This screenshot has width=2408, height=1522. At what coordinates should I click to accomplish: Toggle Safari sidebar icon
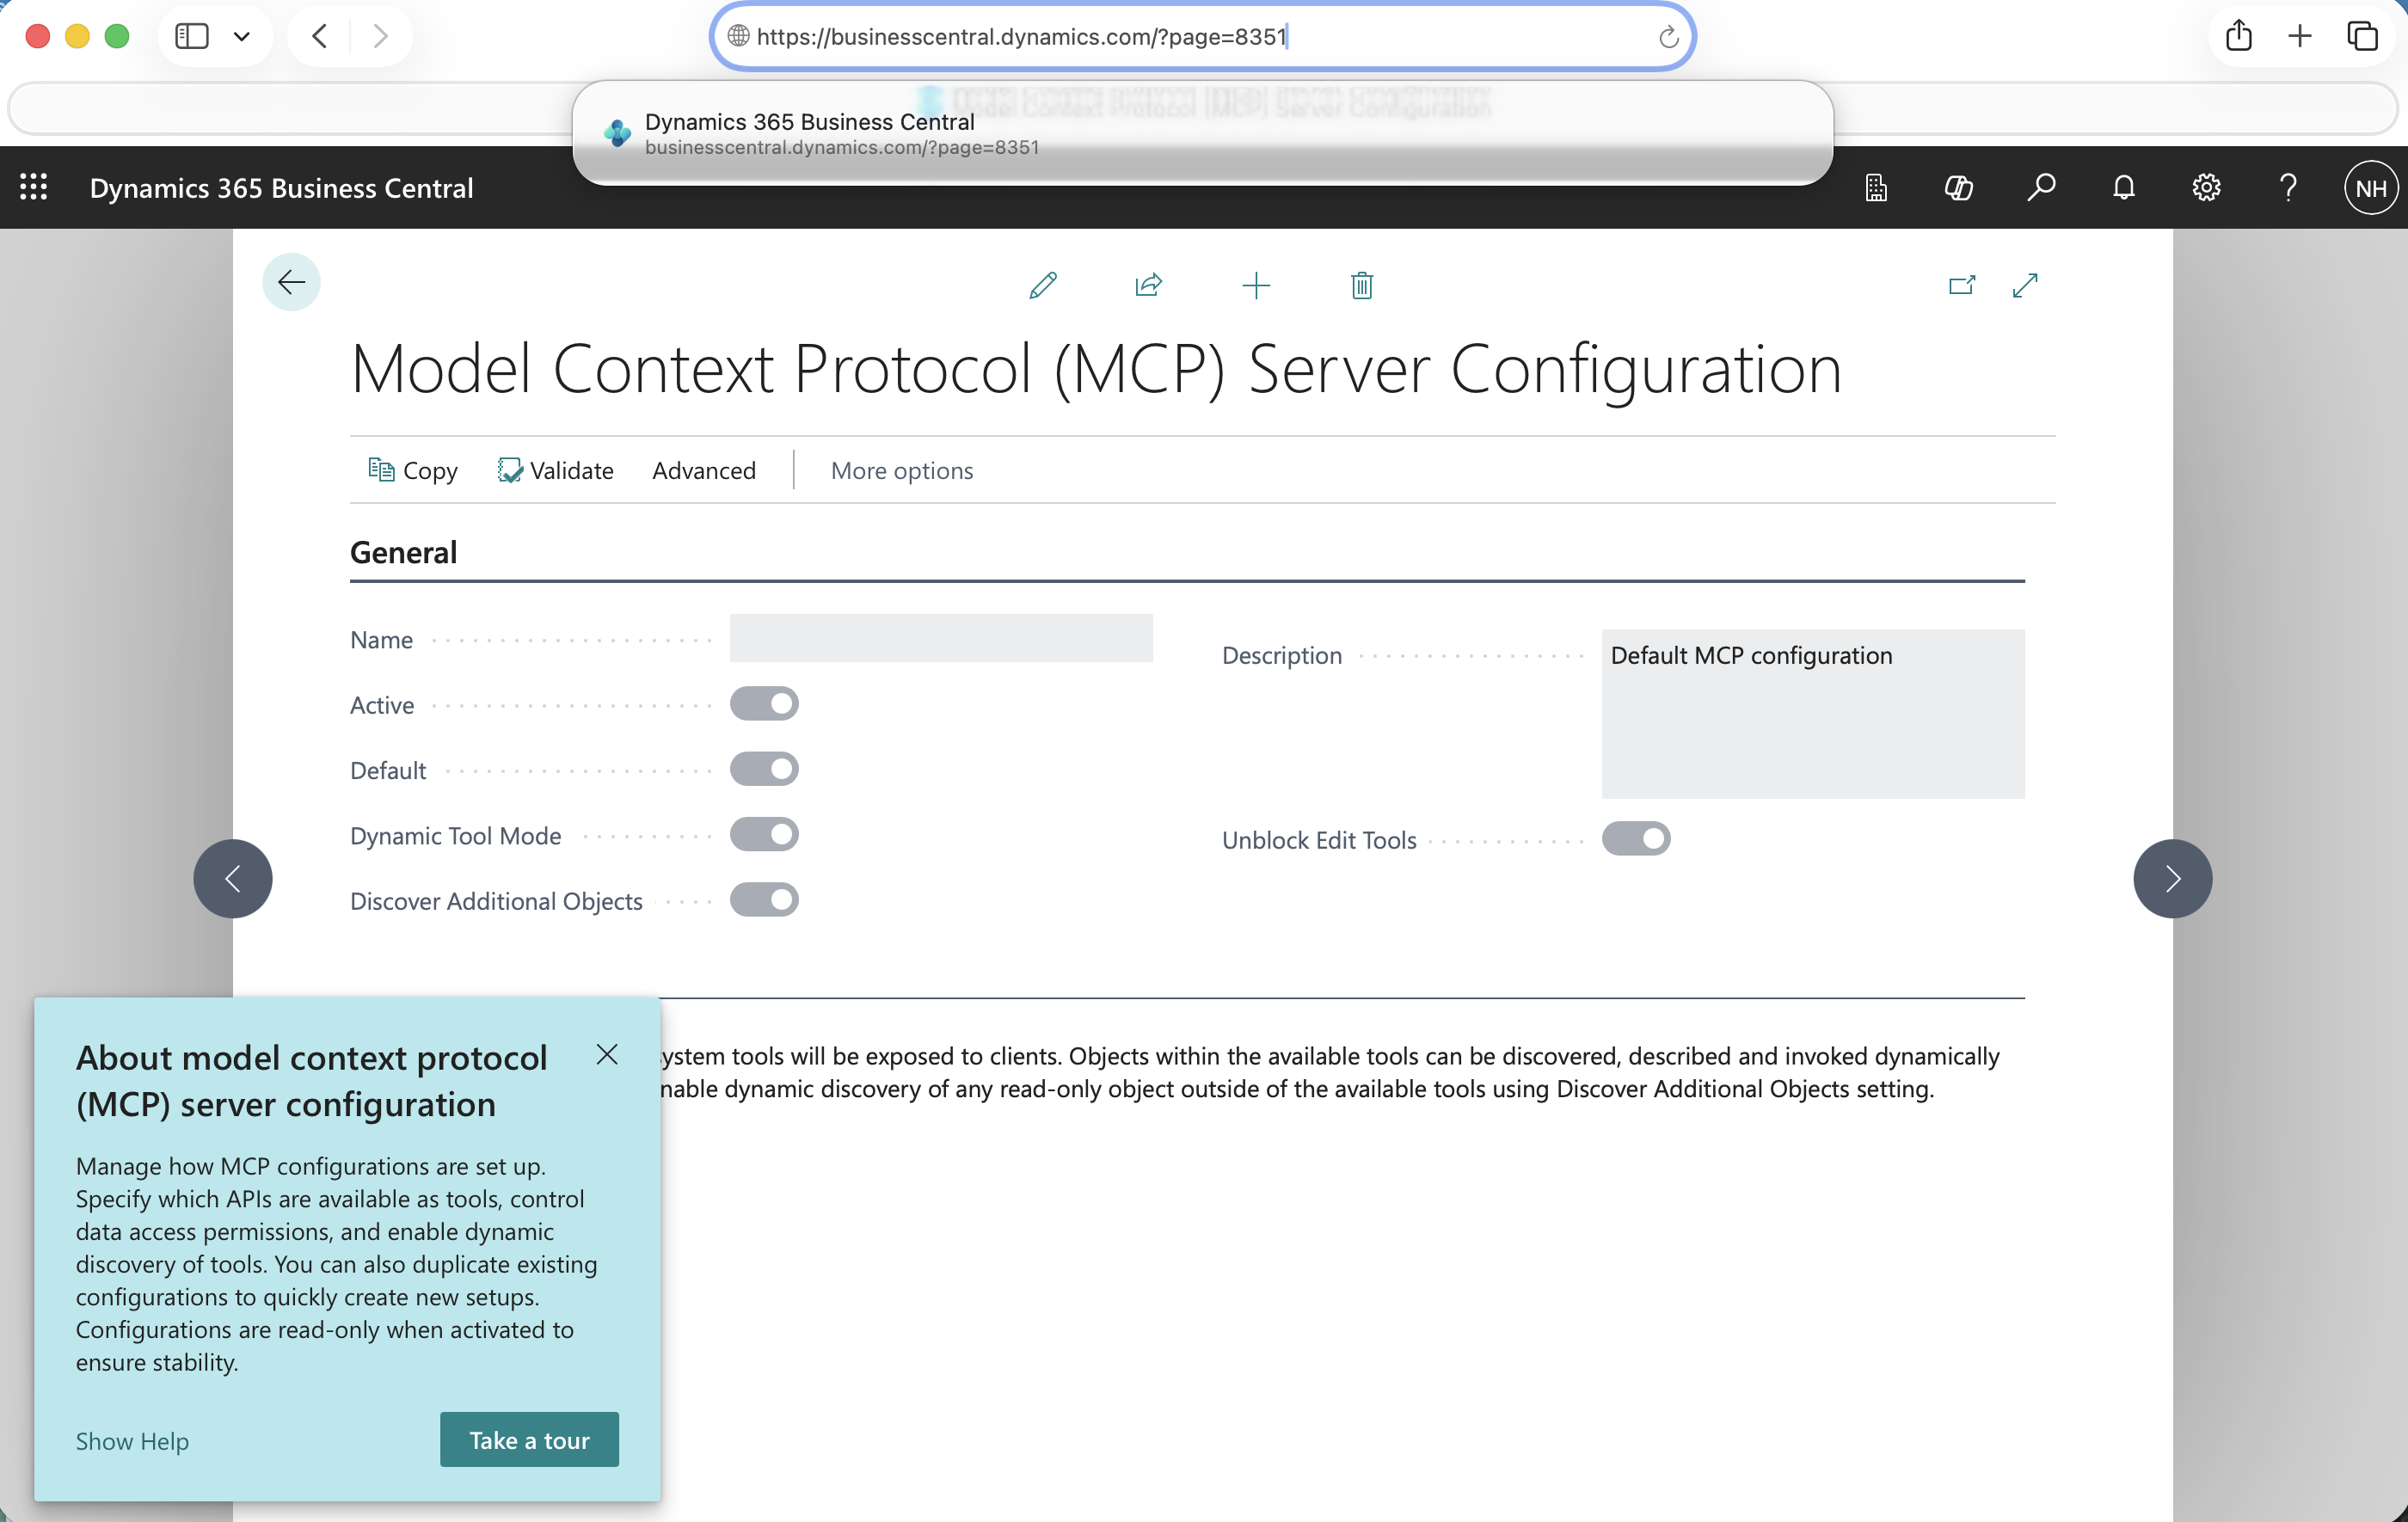[x=191, y=37]
